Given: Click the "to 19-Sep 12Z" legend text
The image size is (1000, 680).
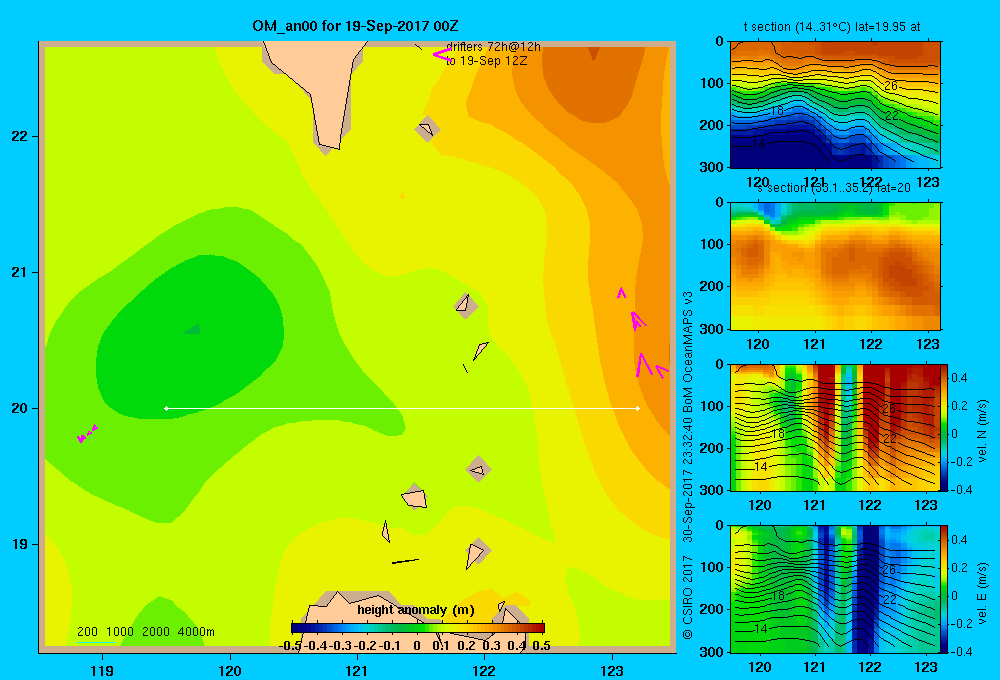Looking at the screenshot, I should 487,61.
